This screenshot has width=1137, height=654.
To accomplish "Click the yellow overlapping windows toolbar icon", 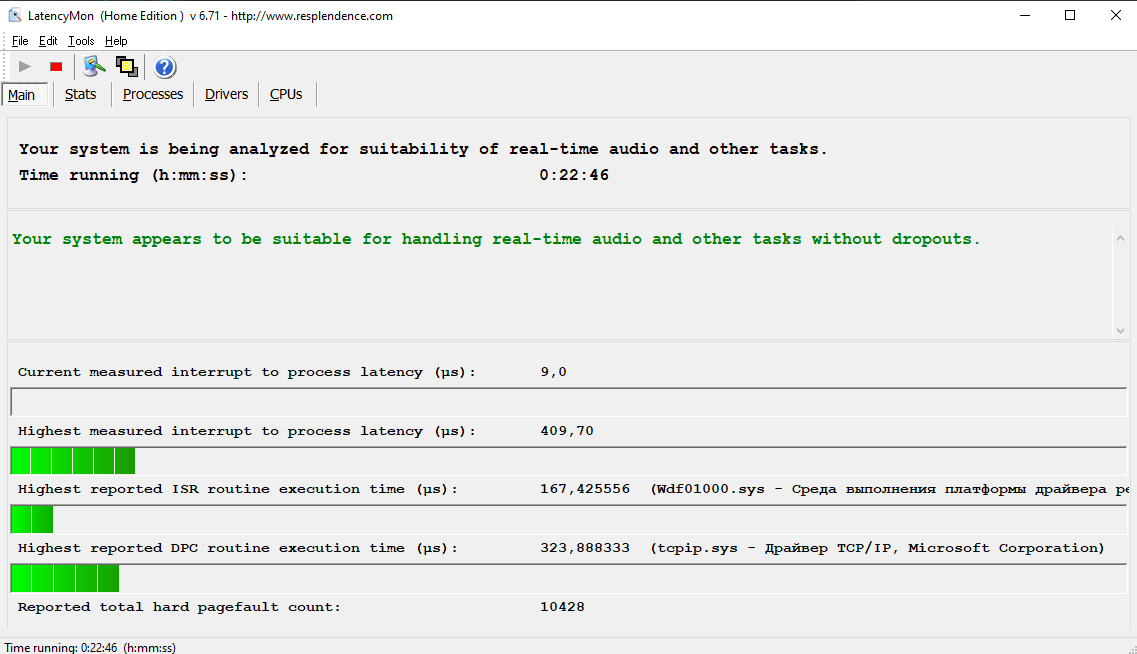I will [x=127, y=67].
